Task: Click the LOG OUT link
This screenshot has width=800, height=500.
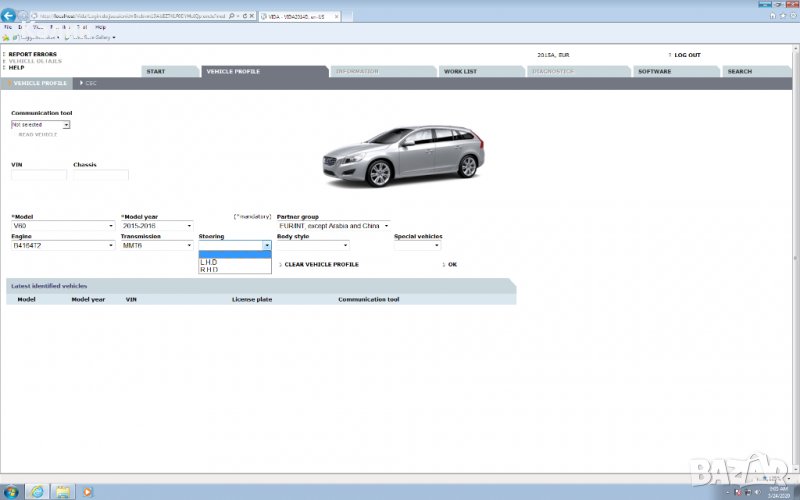Action: pos(687,55)
